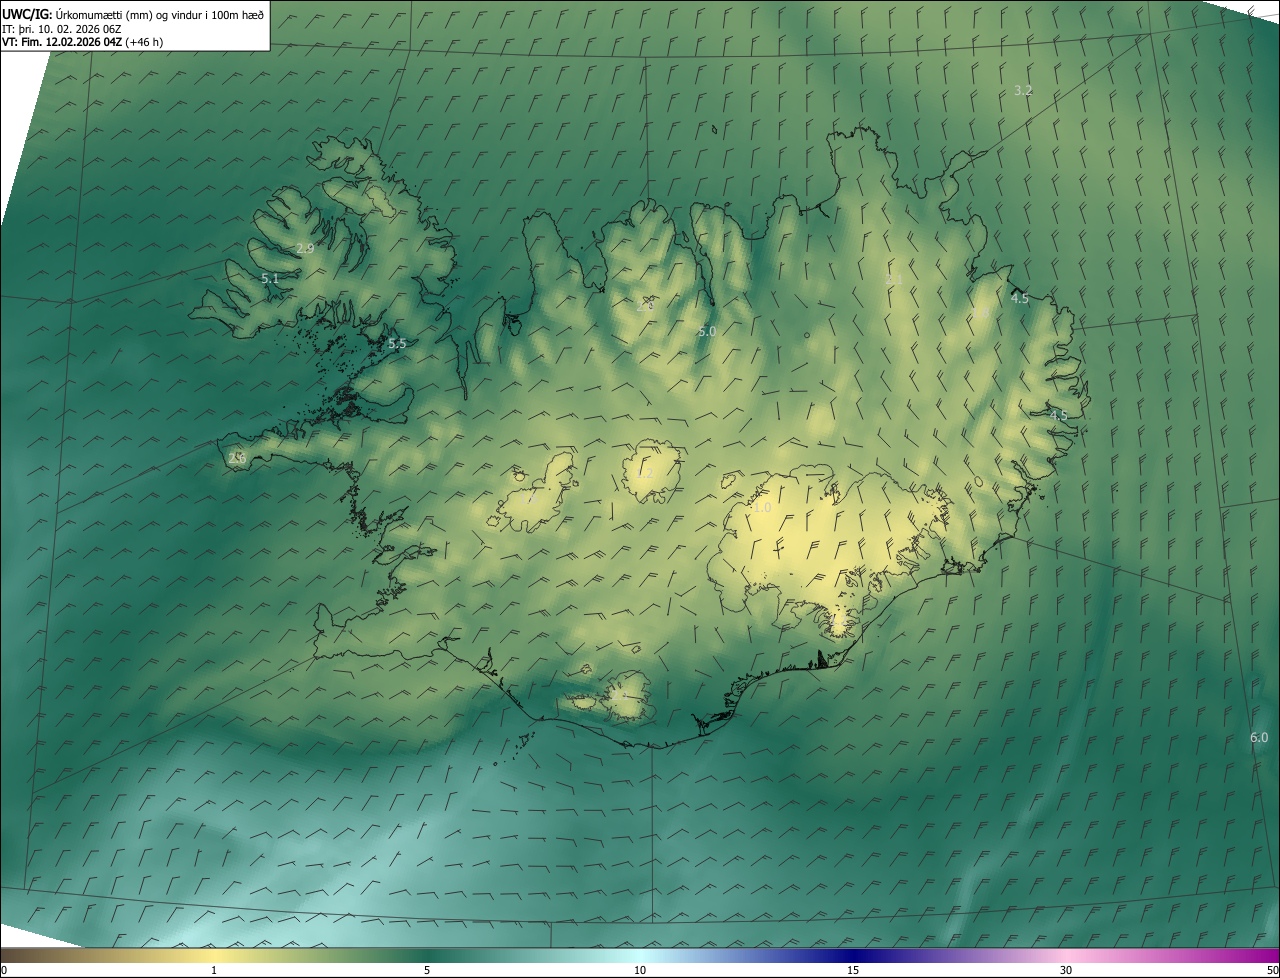Click the colorbar tick label '30'
1280x978 pixels.
[x=1066, y=970]
